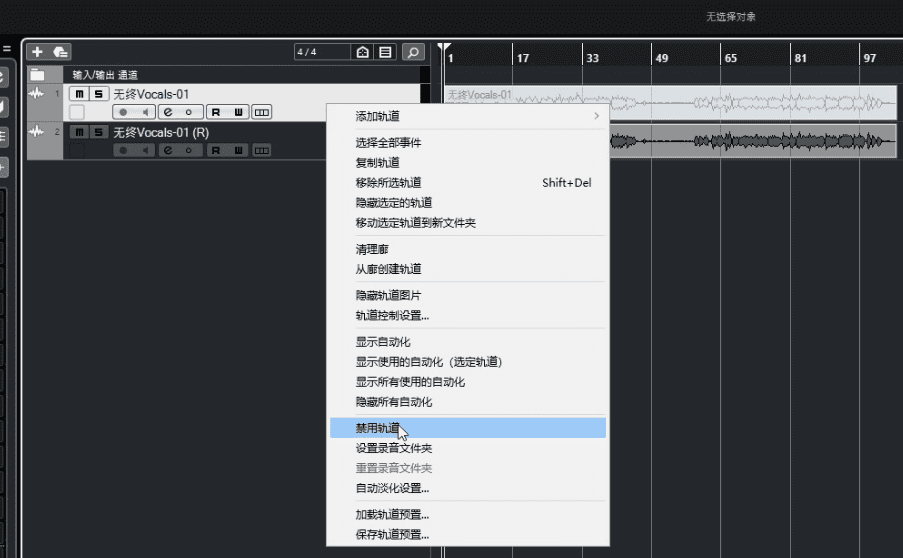Click the 4/4 time signature field
Screen dimensions: 903x558
point(321,52)
